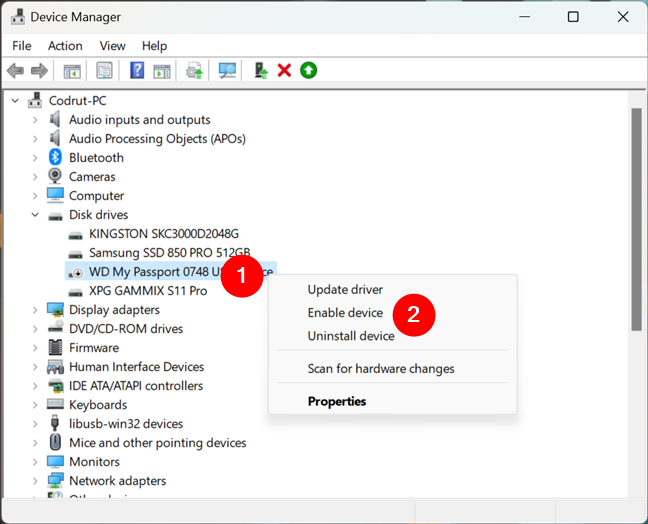Screen dimensions: 648x524
Task: Click Show/Hide Action Pane toolbar icon
Action: click(x=162, y=71)
